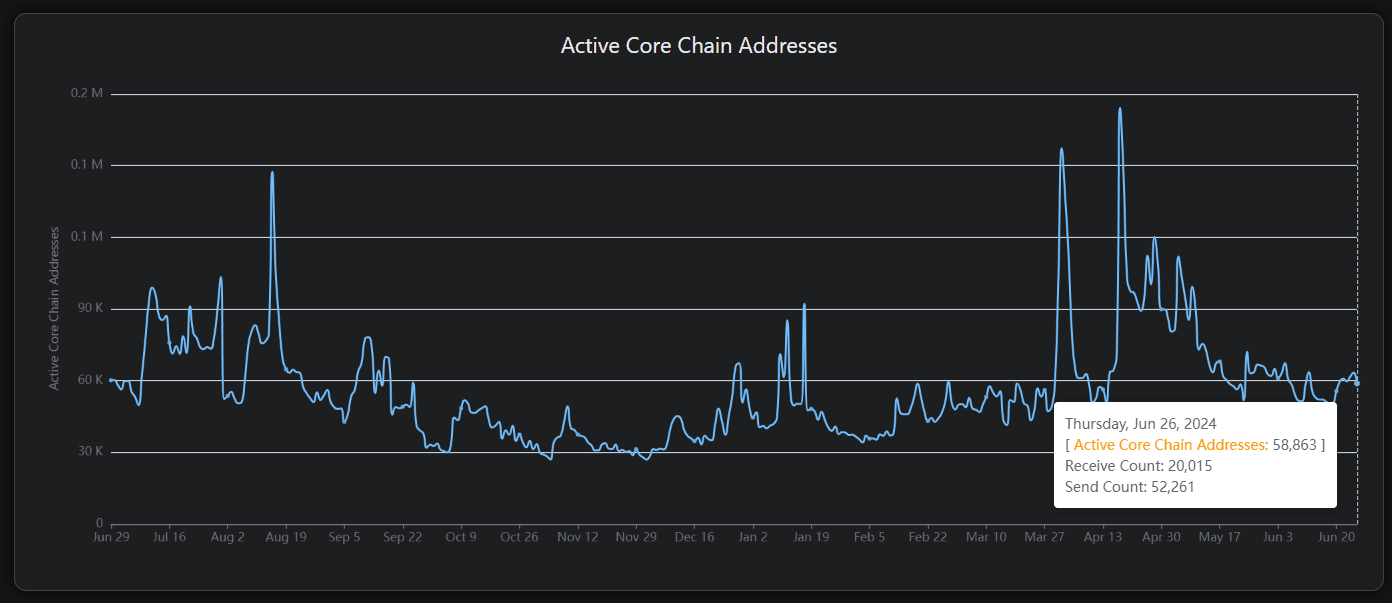Viewport: 1392px width, 603px height.
Task: Click the 30 K y-axis label
Action: pos(89,451)
